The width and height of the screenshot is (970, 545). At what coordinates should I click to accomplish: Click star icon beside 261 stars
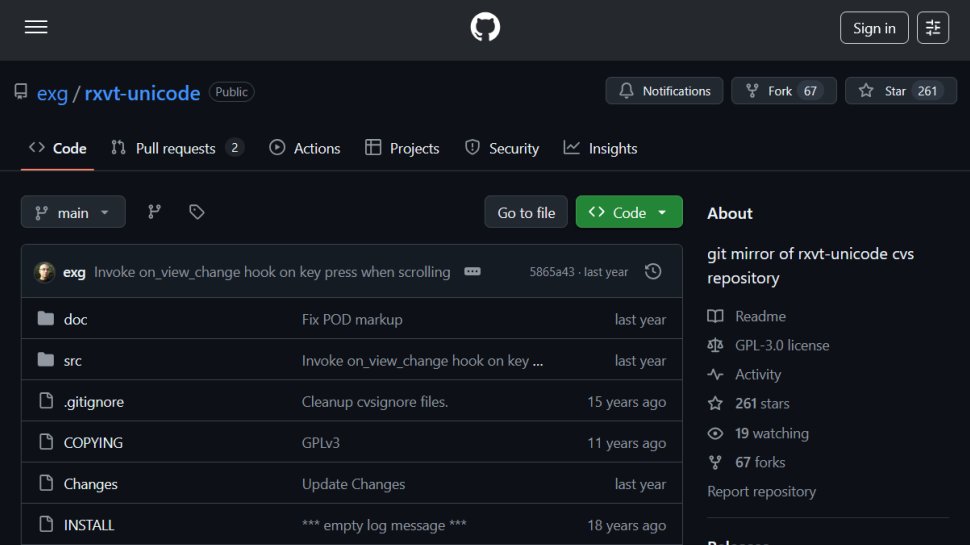click(715, 403)
